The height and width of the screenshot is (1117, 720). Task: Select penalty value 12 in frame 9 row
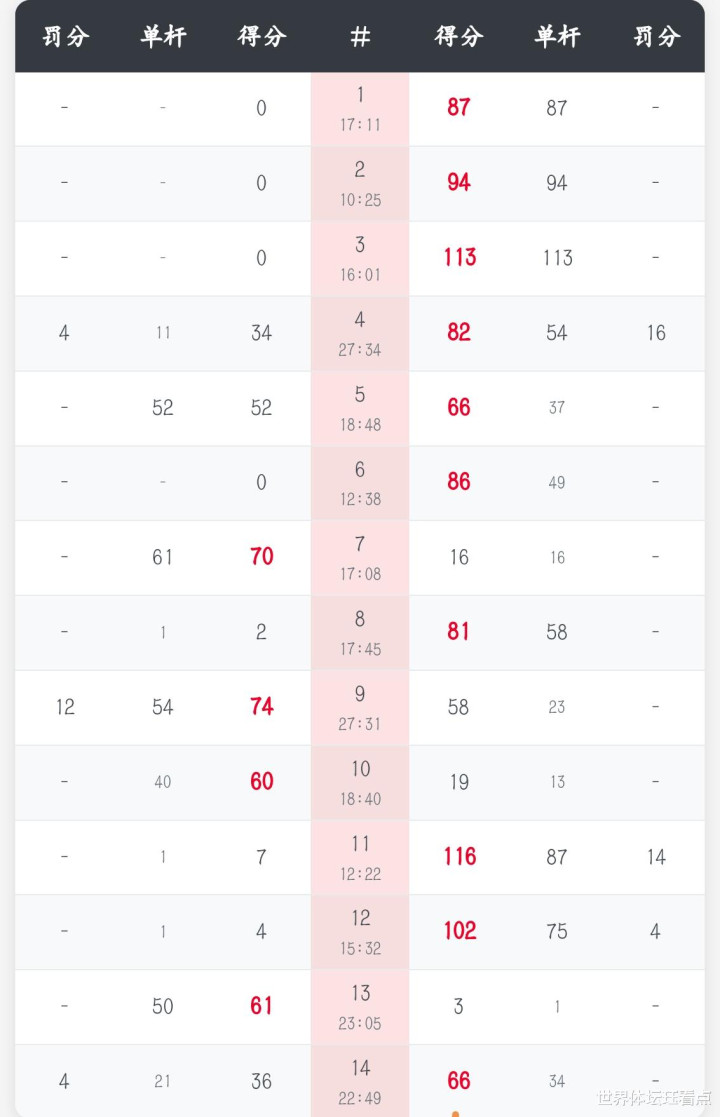(x=65, y=707)
